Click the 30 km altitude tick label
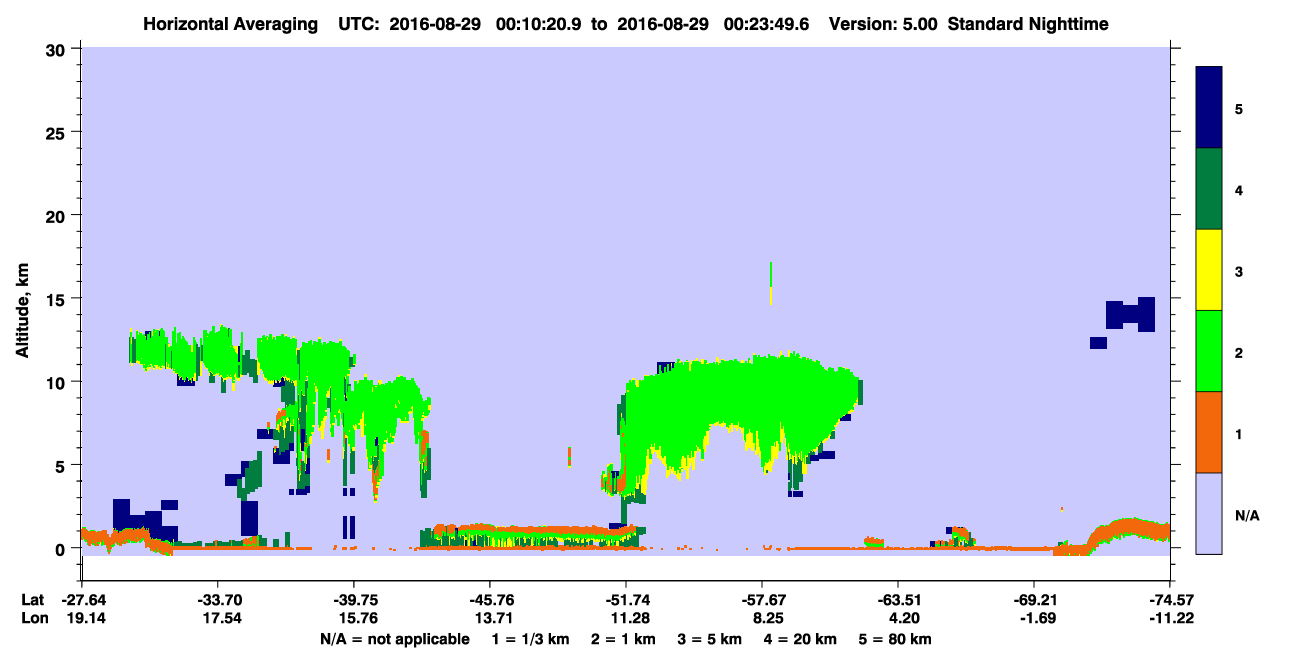This screenshot has width=1300, height=667. (57, 49)
